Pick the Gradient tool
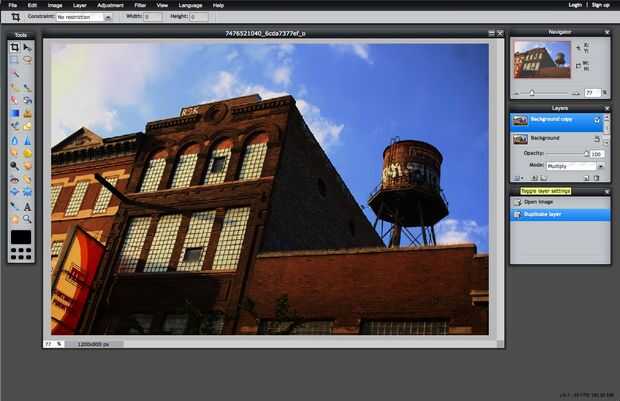620x401 pixels. click(15, 113)
